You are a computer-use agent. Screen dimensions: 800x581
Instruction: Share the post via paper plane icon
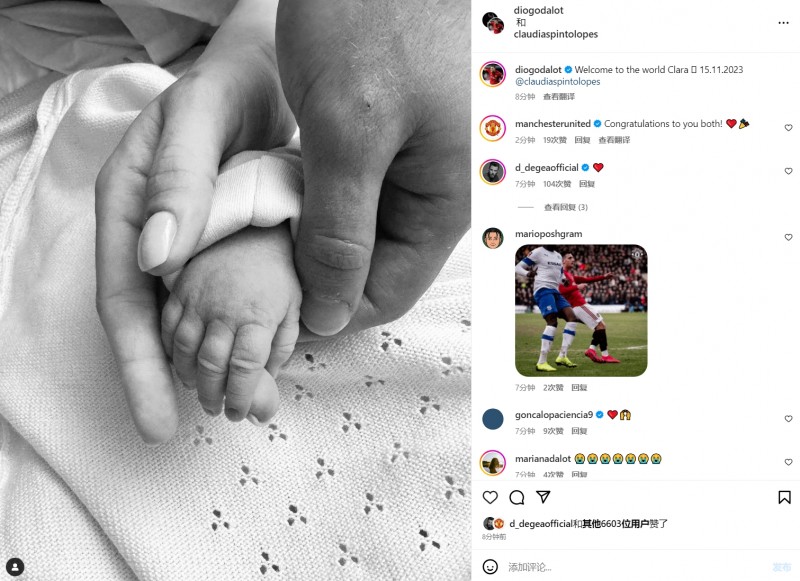(x=543, y=497)
